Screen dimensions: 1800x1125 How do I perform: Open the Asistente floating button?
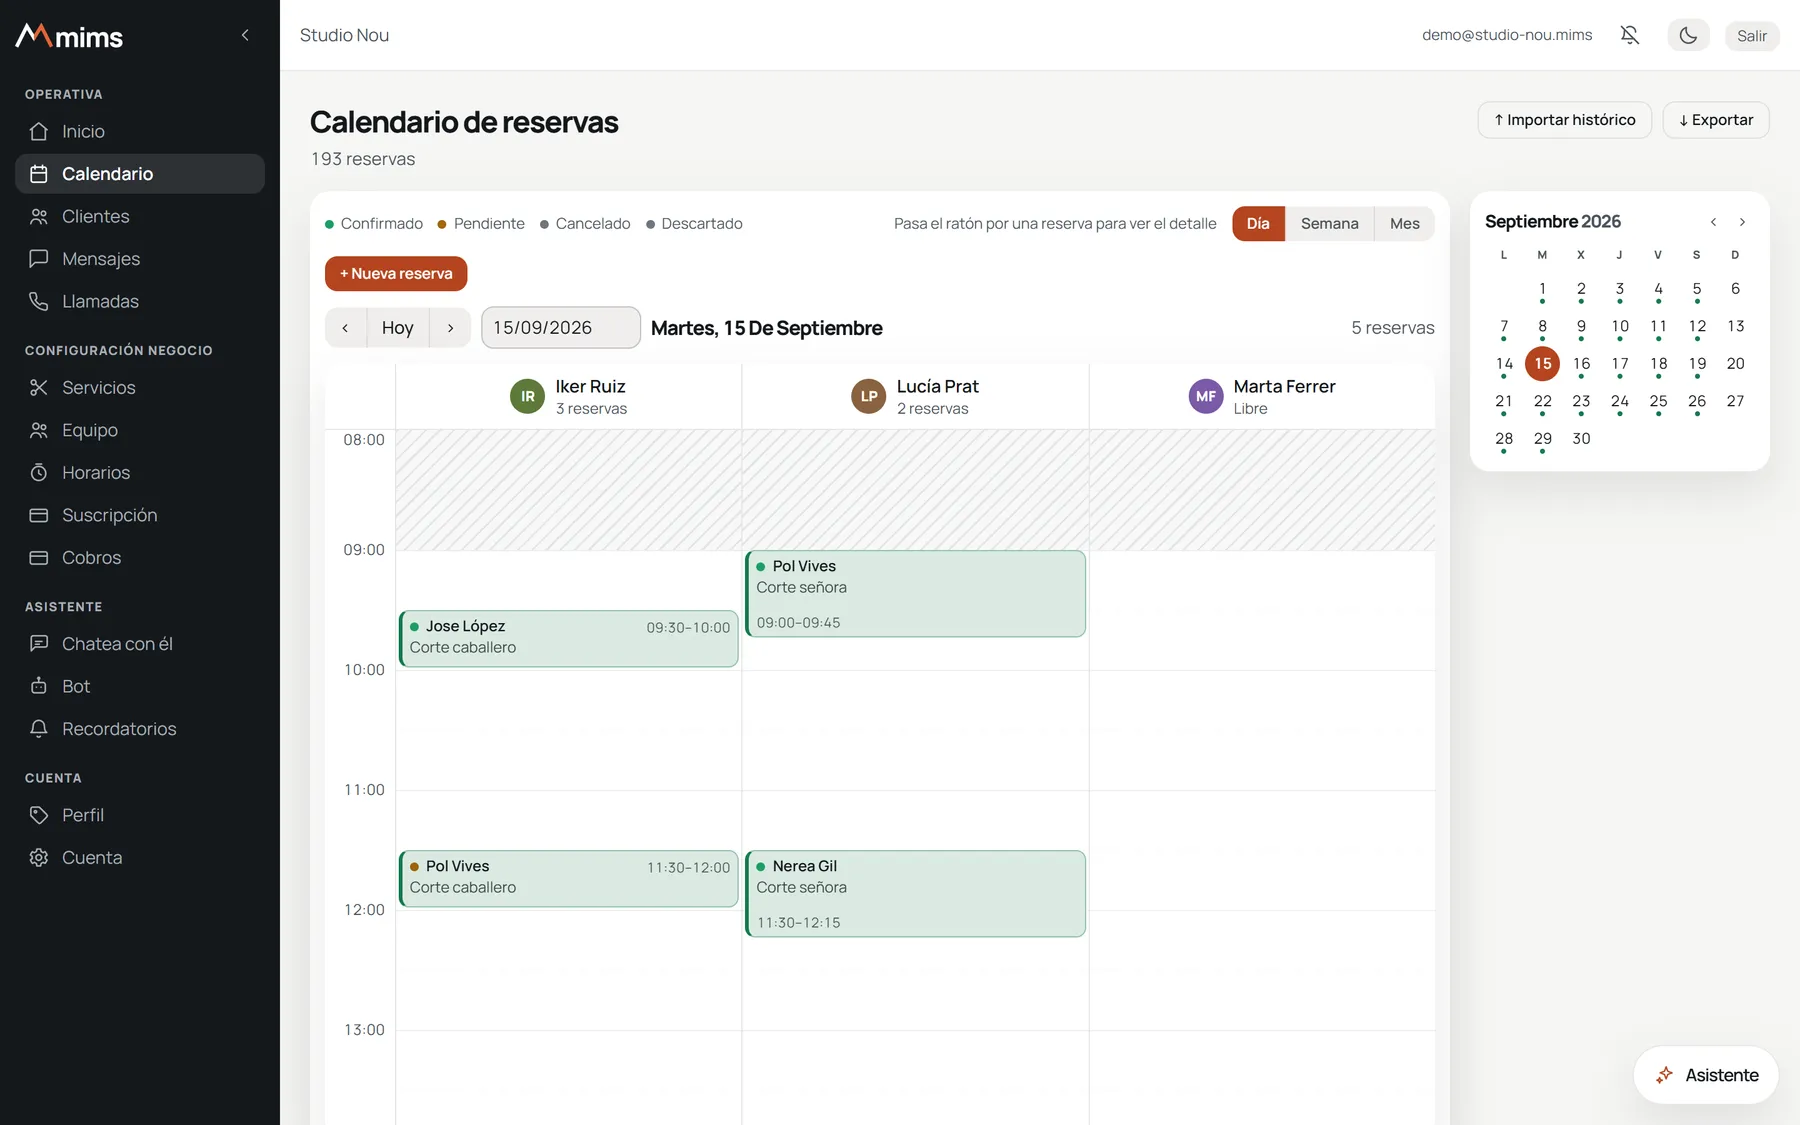pyautogui.click(x=1706, y=1075)
